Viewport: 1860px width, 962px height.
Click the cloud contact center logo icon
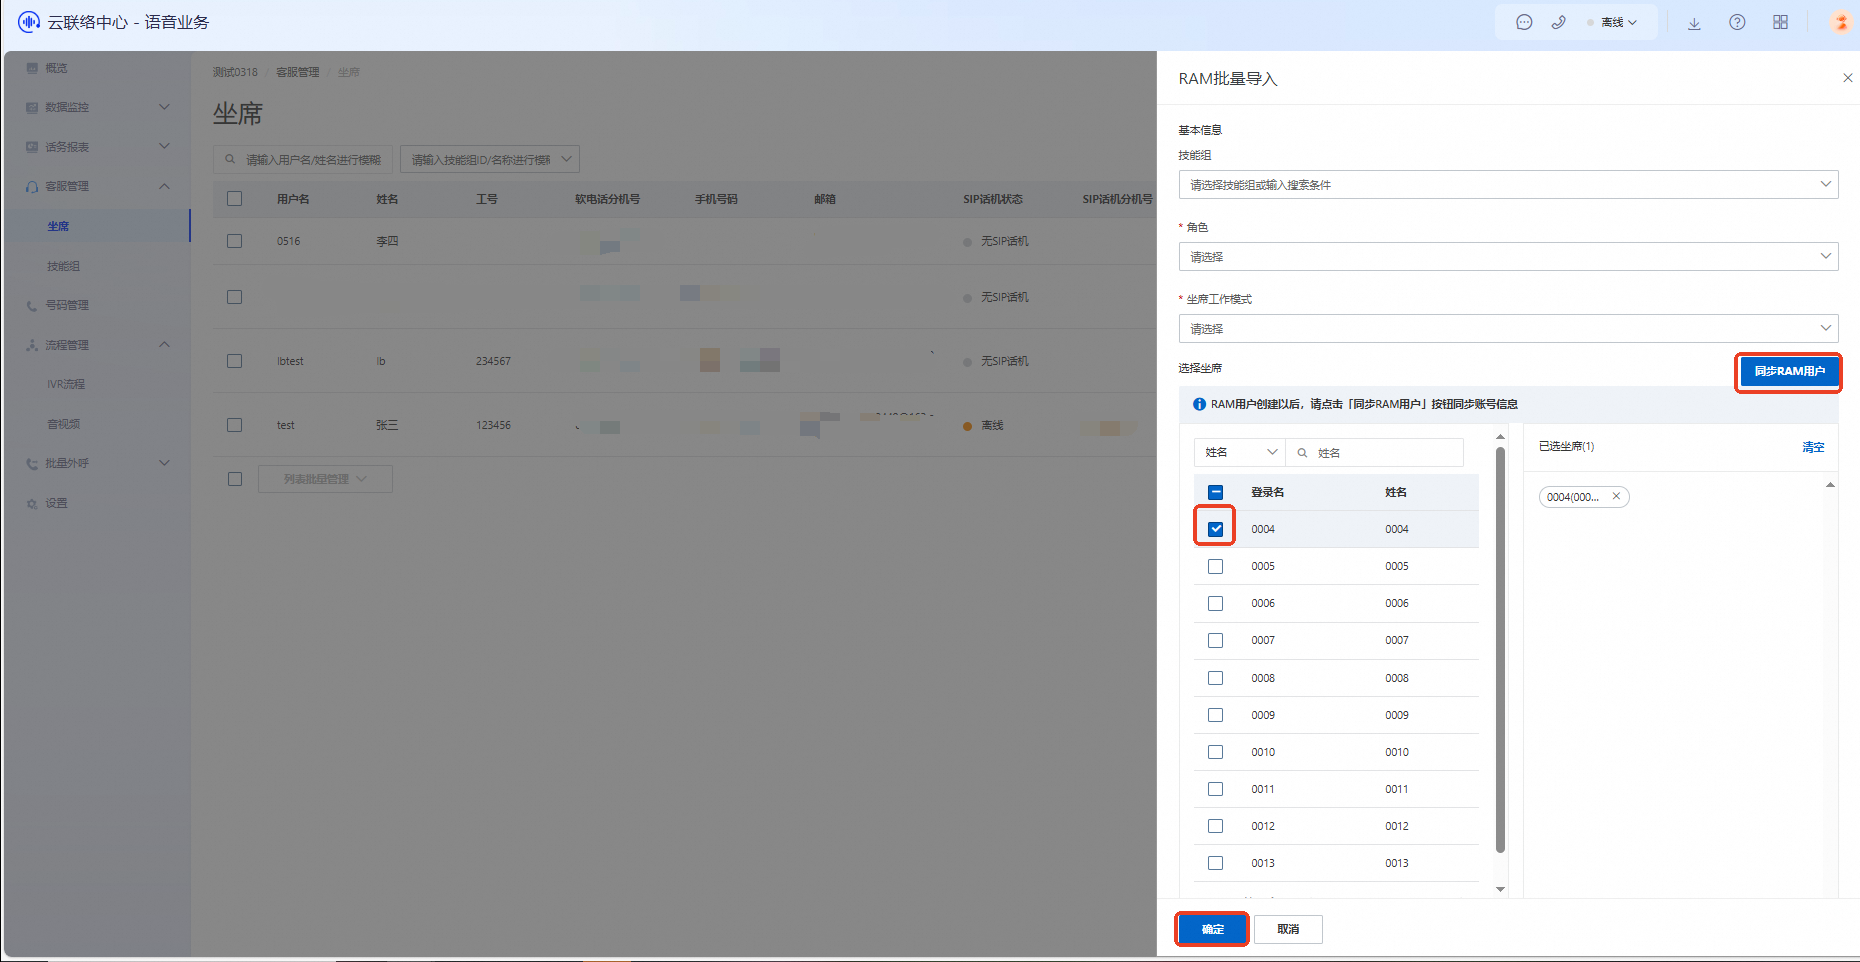pyautogui.click(x=29, y=22)
